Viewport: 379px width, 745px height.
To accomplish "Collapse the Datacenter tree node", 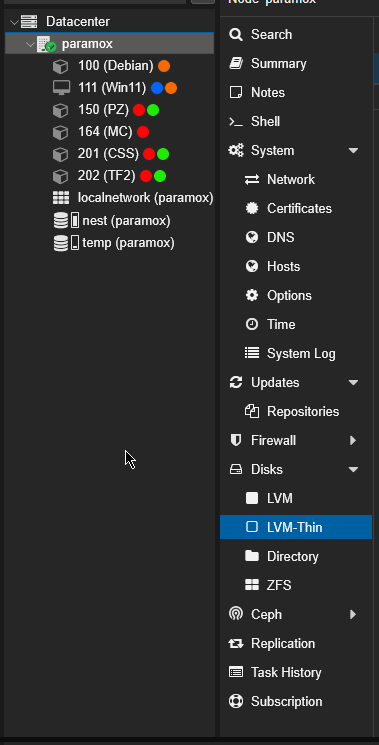I will (14, 22).
